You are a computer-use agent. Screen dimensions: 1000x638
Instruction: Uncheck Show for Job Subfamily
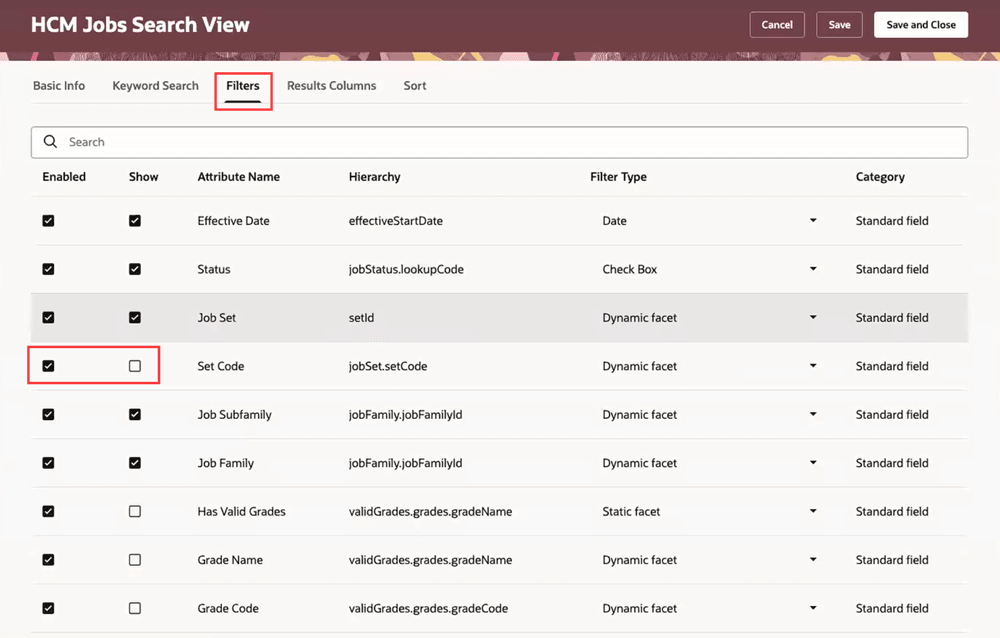135,415
